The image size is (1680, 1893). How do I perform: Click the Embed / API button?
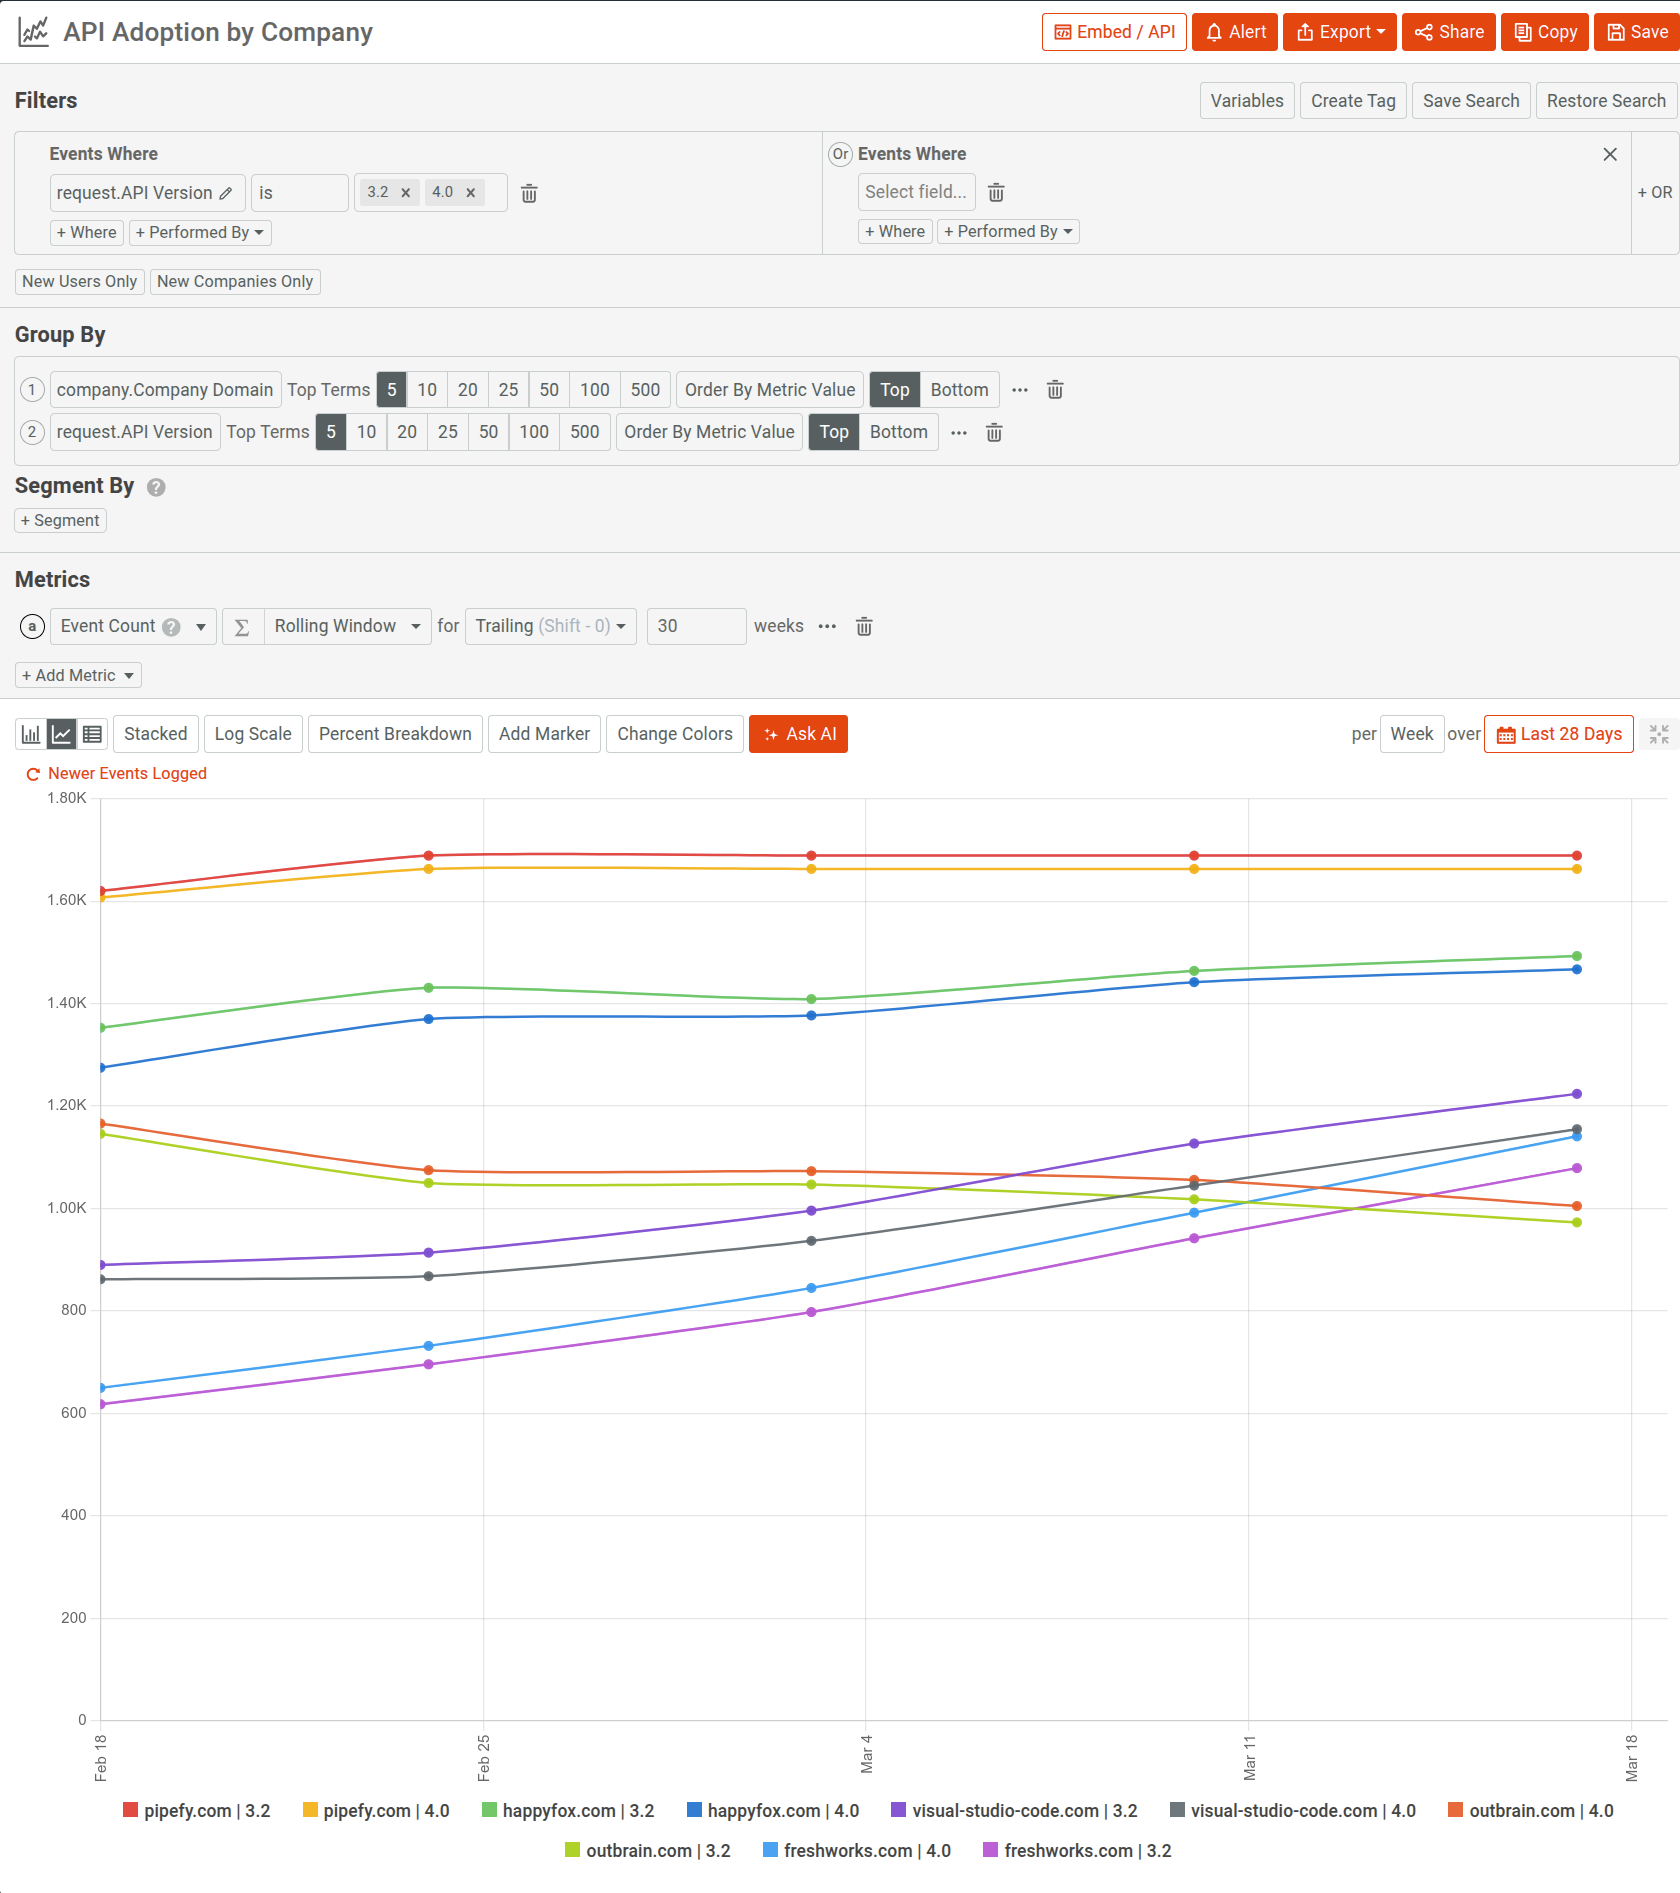1113,31
